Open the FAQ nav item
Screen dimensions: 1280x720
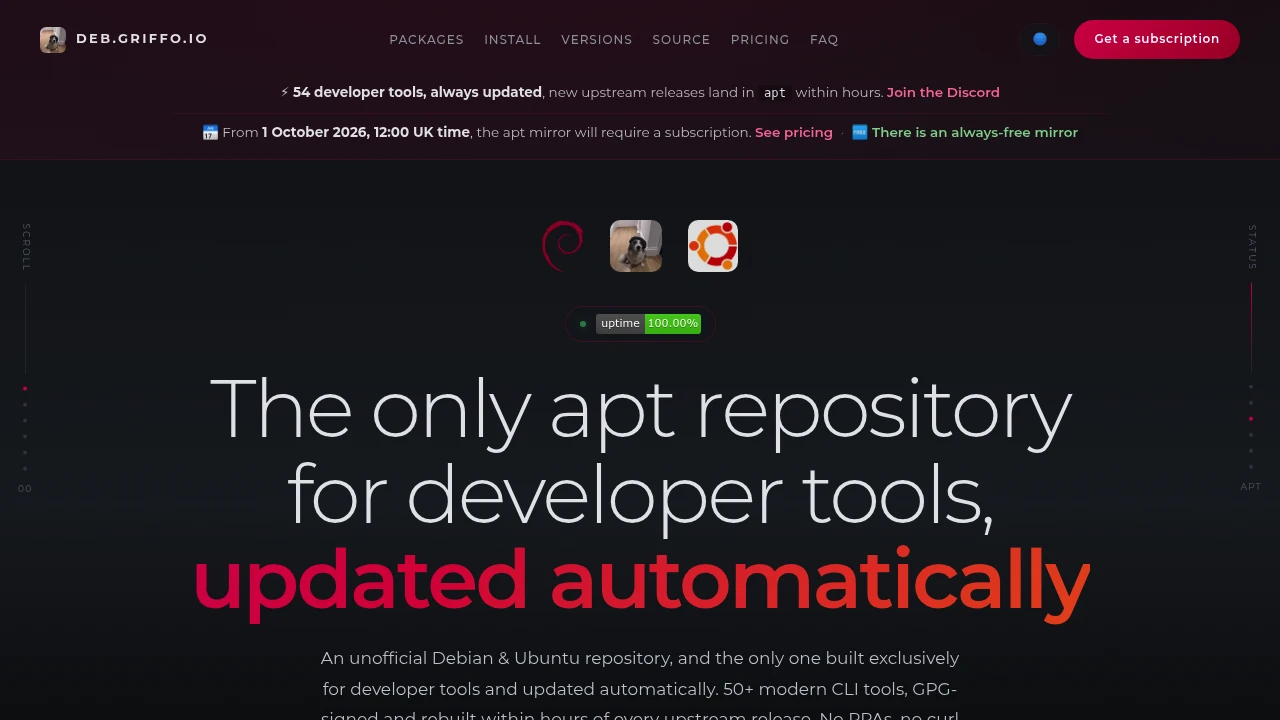(x=824, y=40)
